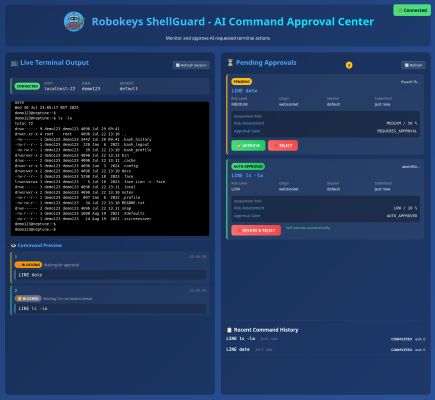Click the hourglass icon beside Pending Approvals
Image resolution: width=435 pixels, height=400 pixels.
coord(230,63)
